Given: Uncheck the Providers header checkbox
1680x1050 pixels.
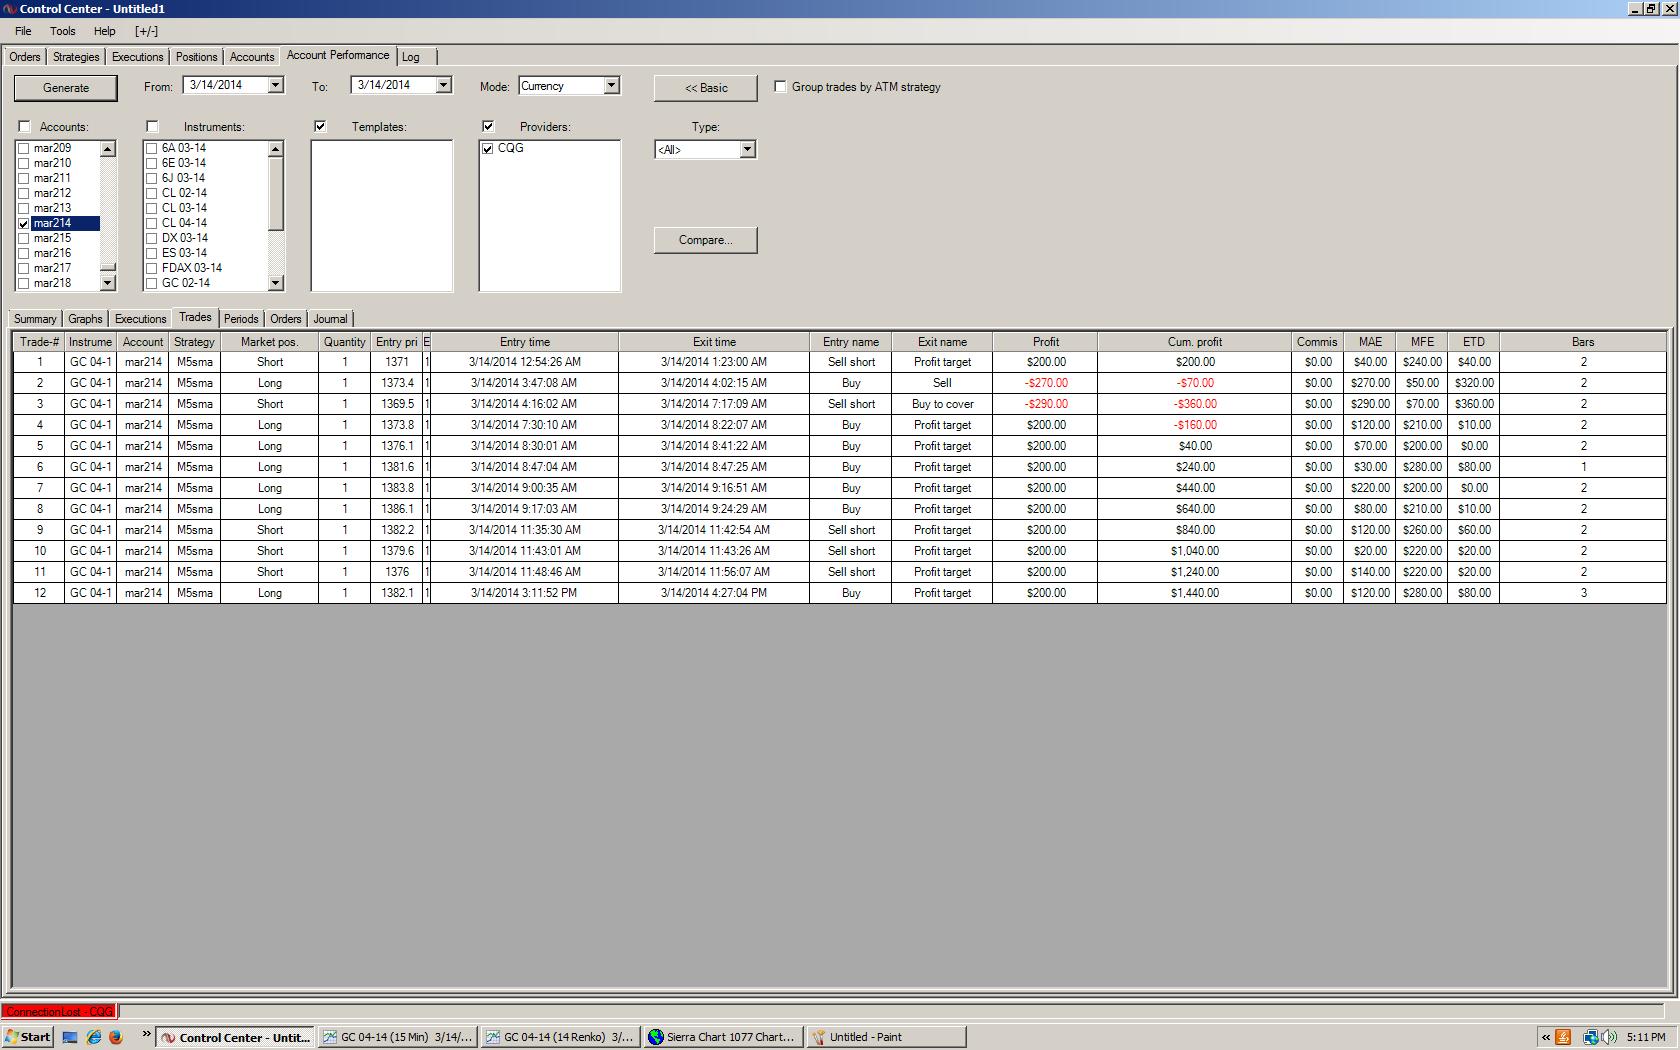Looking at the screenshot, I should 488,127.
